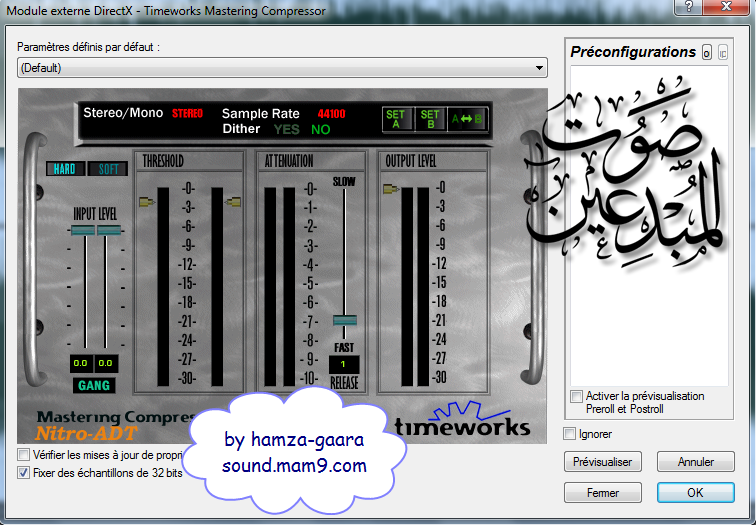Click the Annuler button

point(696,462)
